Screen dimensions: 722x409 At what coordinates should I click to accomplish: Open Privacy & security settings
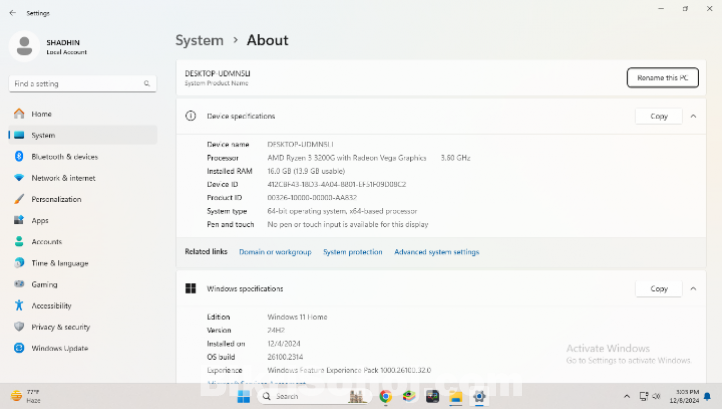pos(83,327)
